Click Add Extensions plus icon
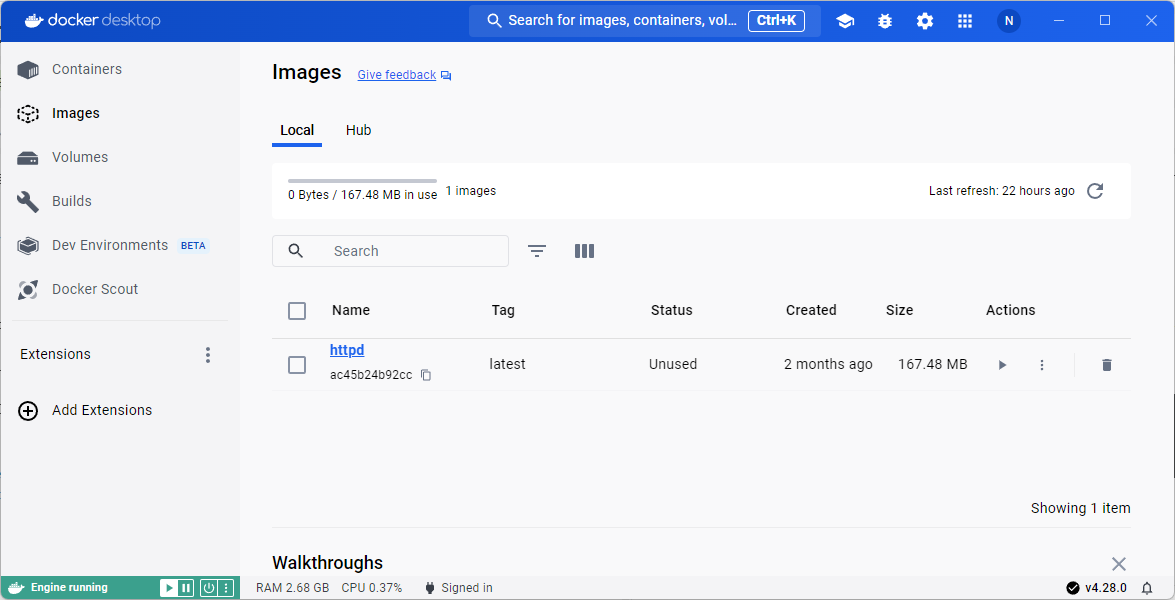 click(28, 410)
